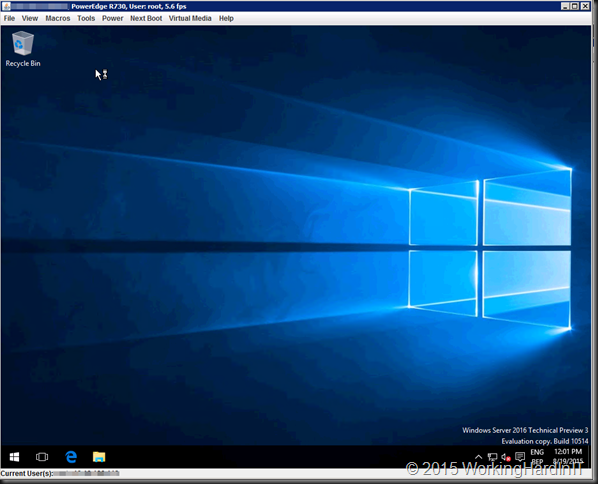Open the Action Center notifications icon
Viewport: 598px width, 484px height.
click(519, 457)
